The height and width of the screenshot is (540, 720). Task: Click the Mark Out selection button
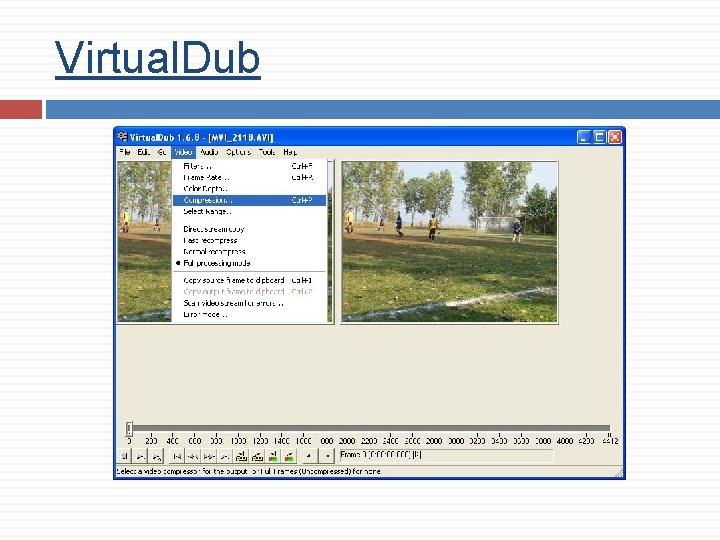click(x=327, y=456)
